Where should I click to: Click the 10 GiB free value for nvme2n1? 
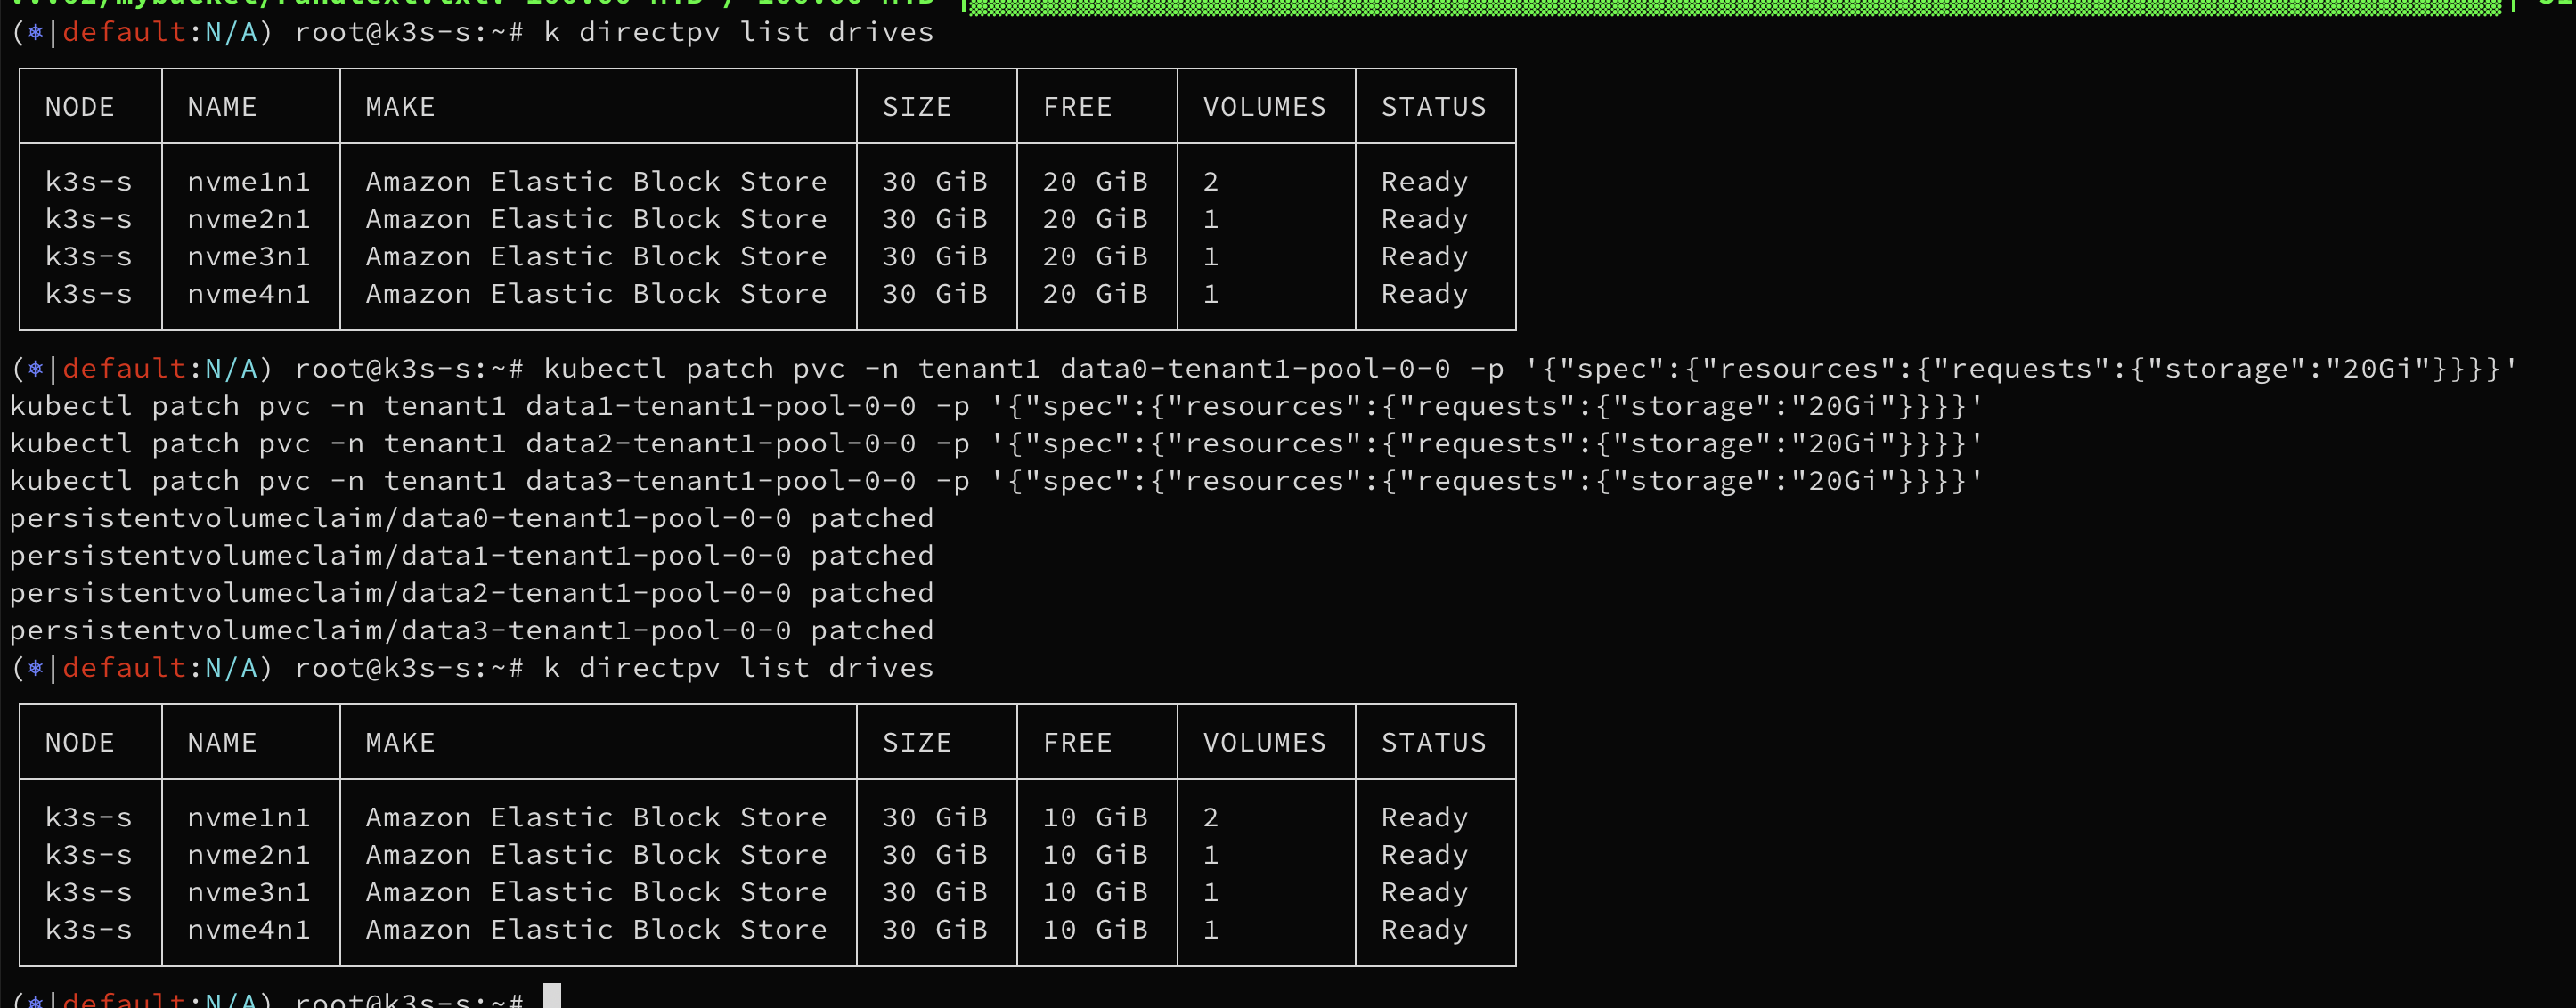pos(1095,855)
